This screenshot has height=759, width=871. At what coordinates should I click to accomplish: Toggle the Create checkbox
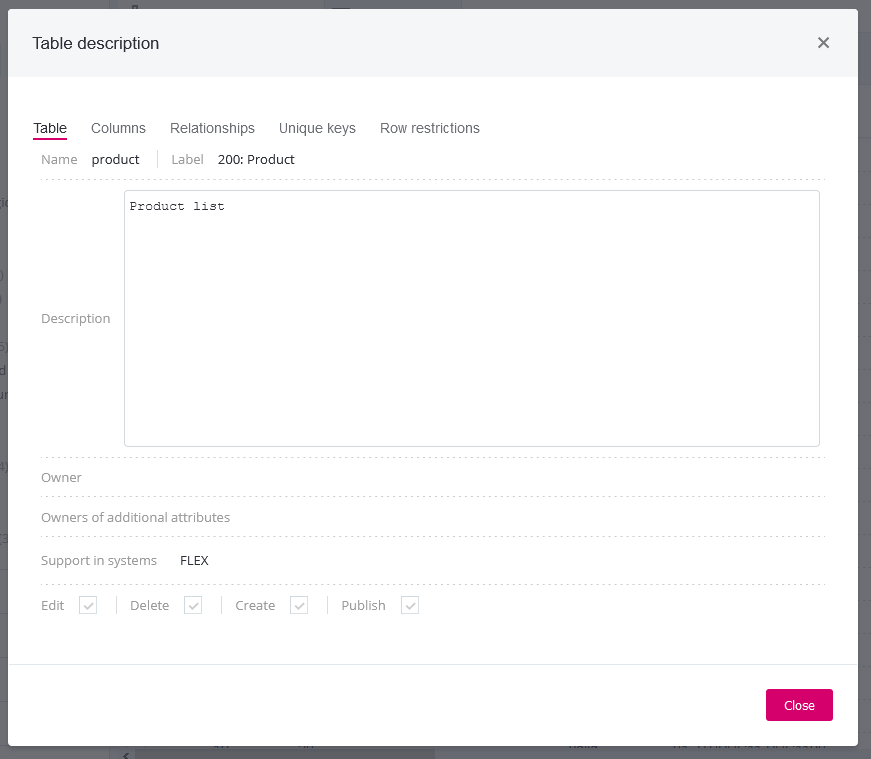[299, 605]
